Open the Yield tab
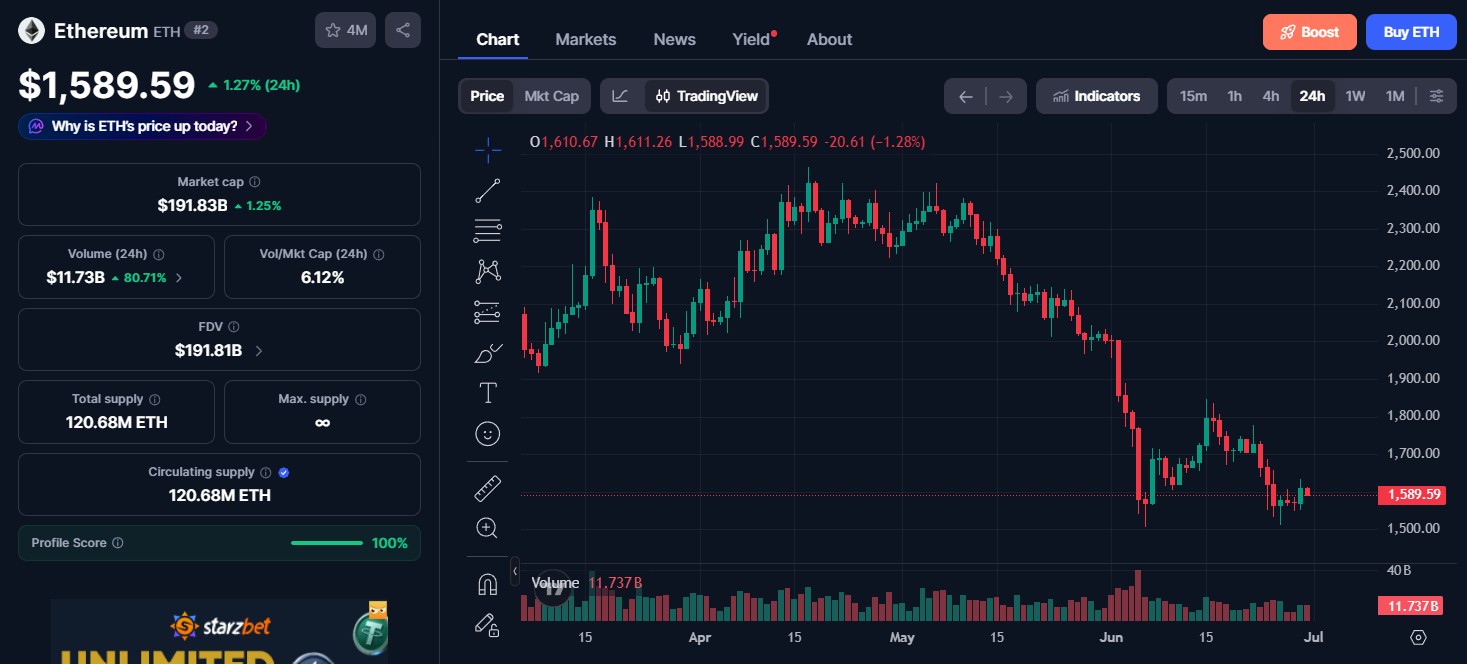This screenshot has height=664, width=1467. 752,39
